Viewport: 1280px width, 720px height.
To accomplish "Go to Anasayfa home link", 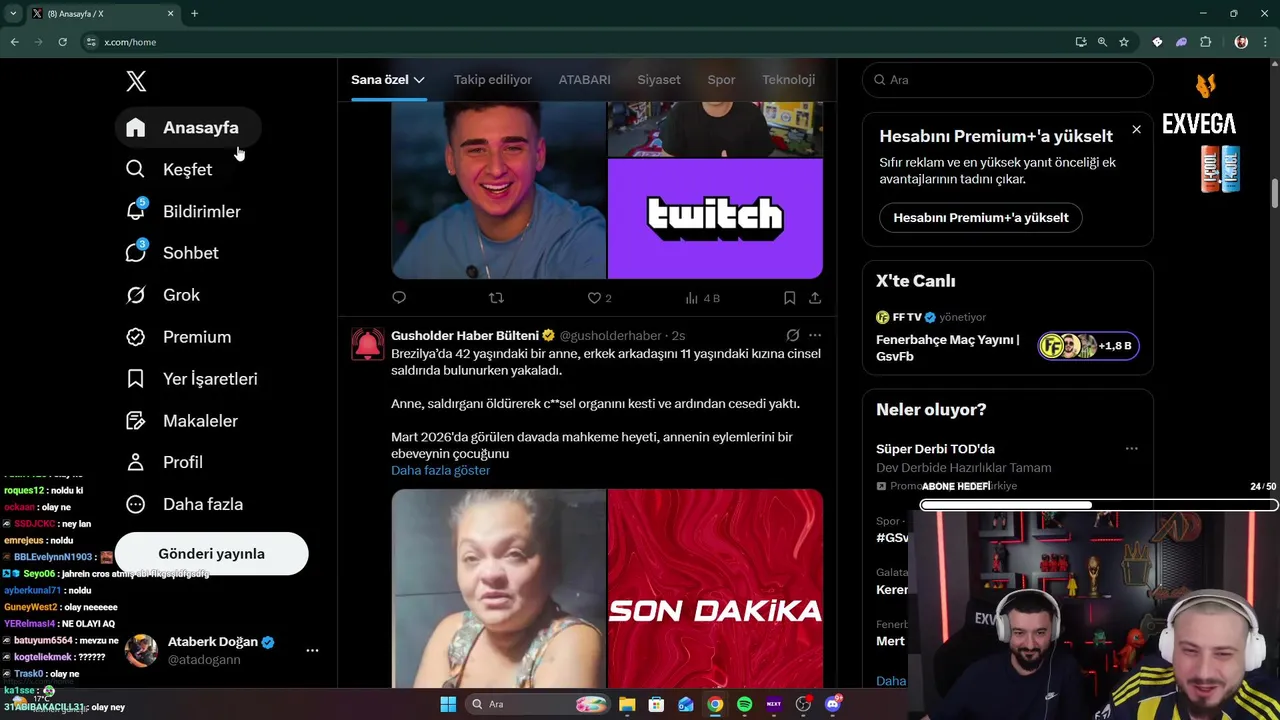I will [x=189, y=127].
